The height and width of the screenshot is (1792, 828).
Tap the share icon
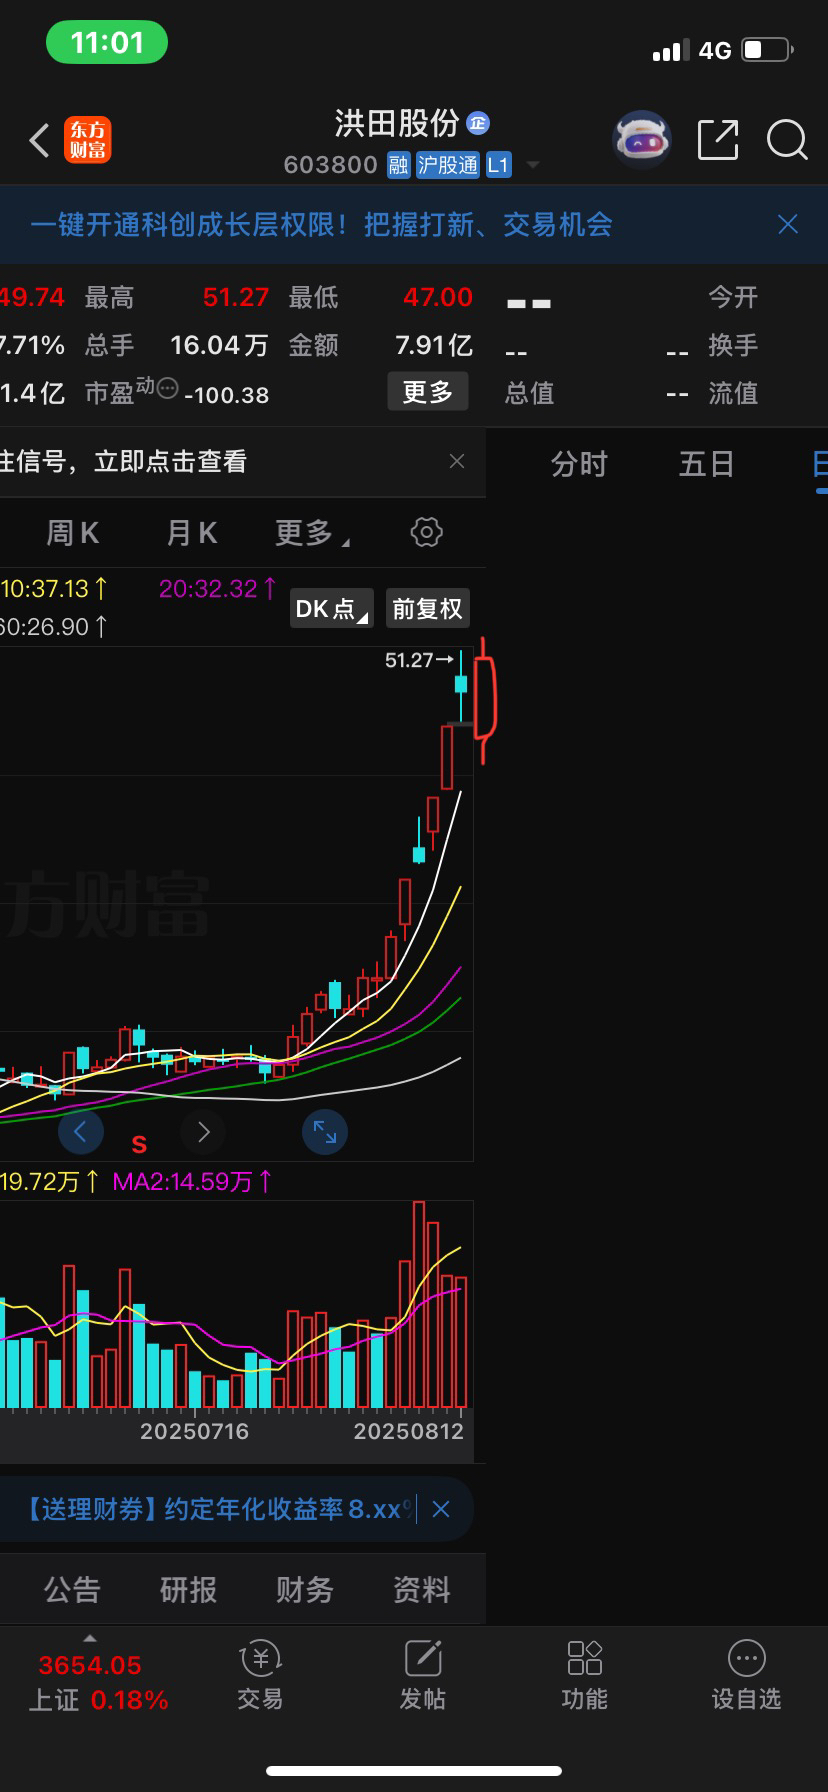(x=718, y=140)
